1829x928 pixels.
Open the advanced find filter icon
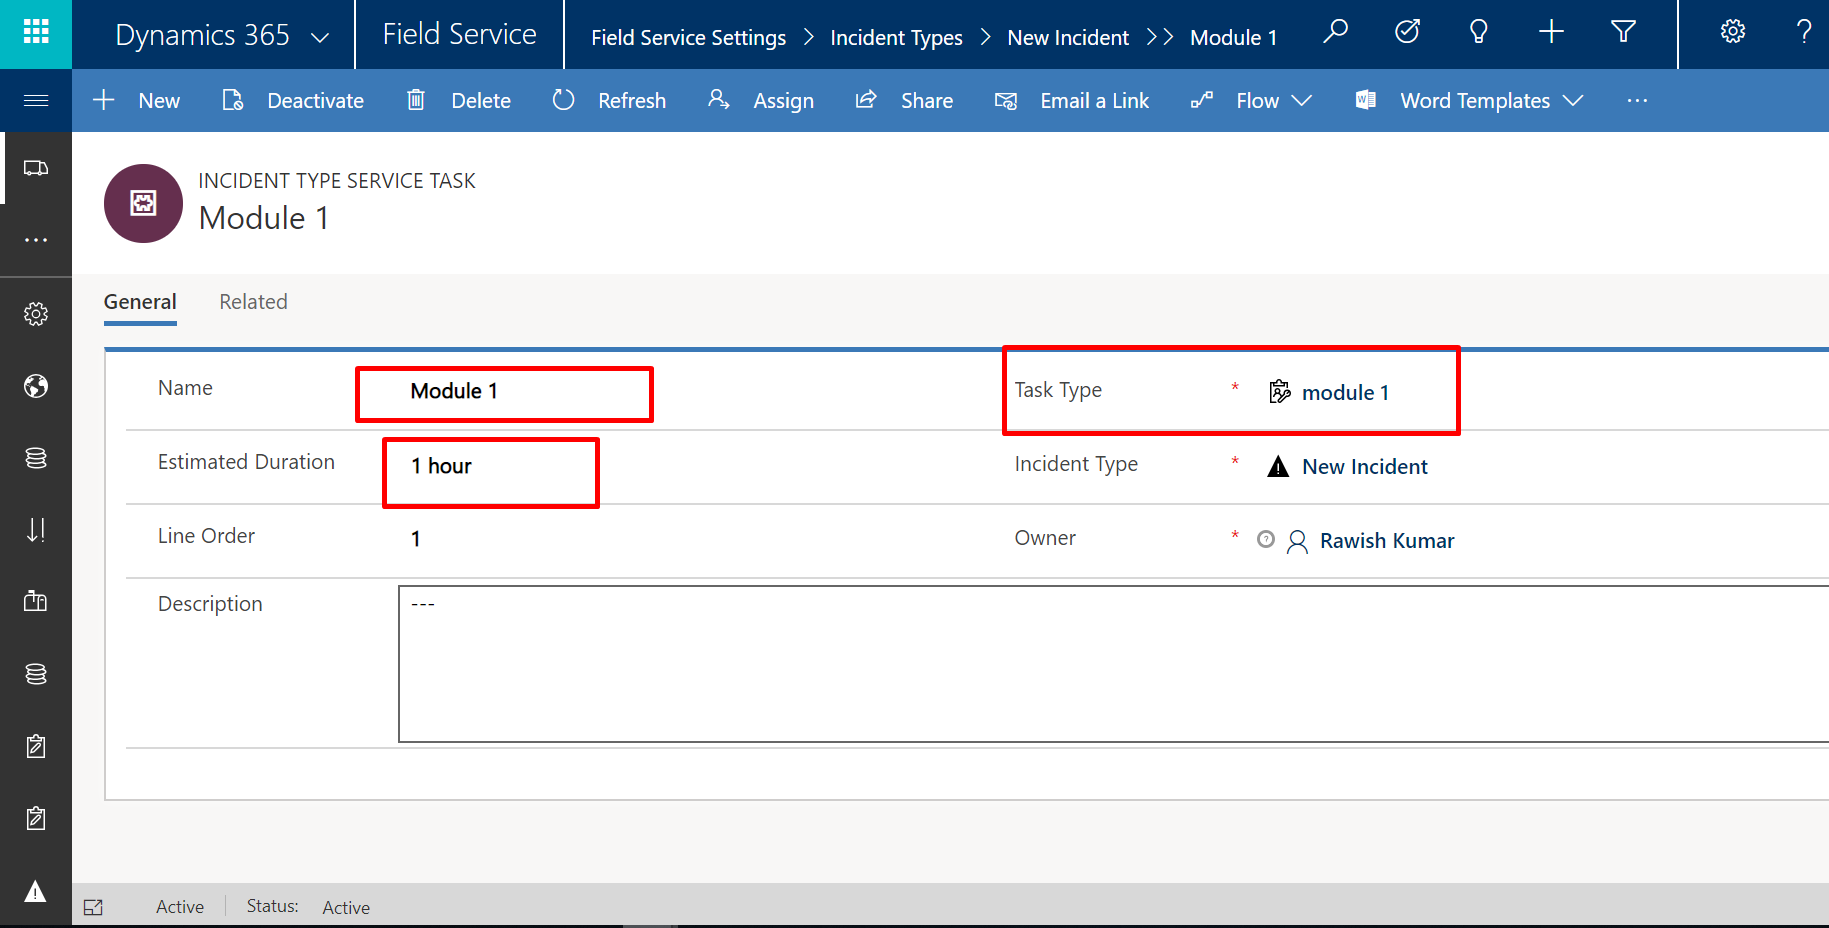pos(1623,33)
